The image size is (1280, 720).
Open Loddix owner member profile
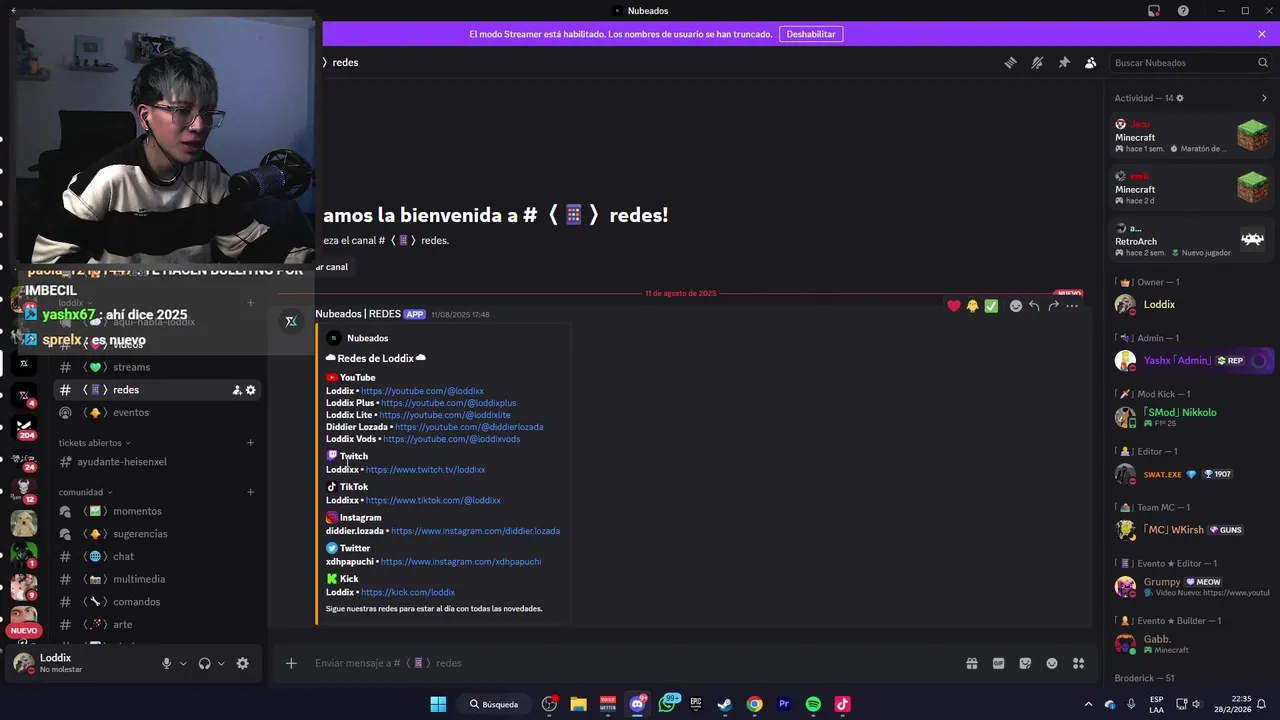click(x=1190, y=304)
